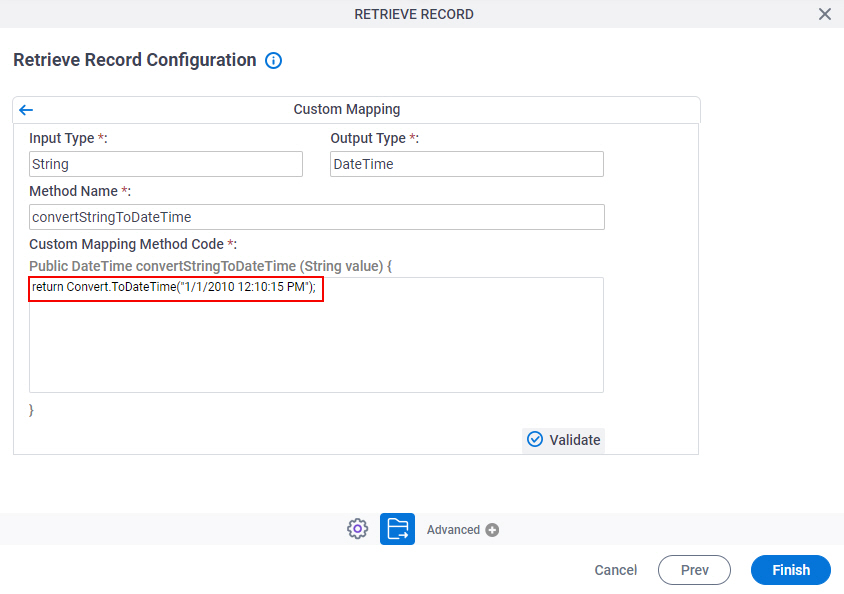844x594 pixels.
Task: Click the Validate button
Action: point(564,440)
